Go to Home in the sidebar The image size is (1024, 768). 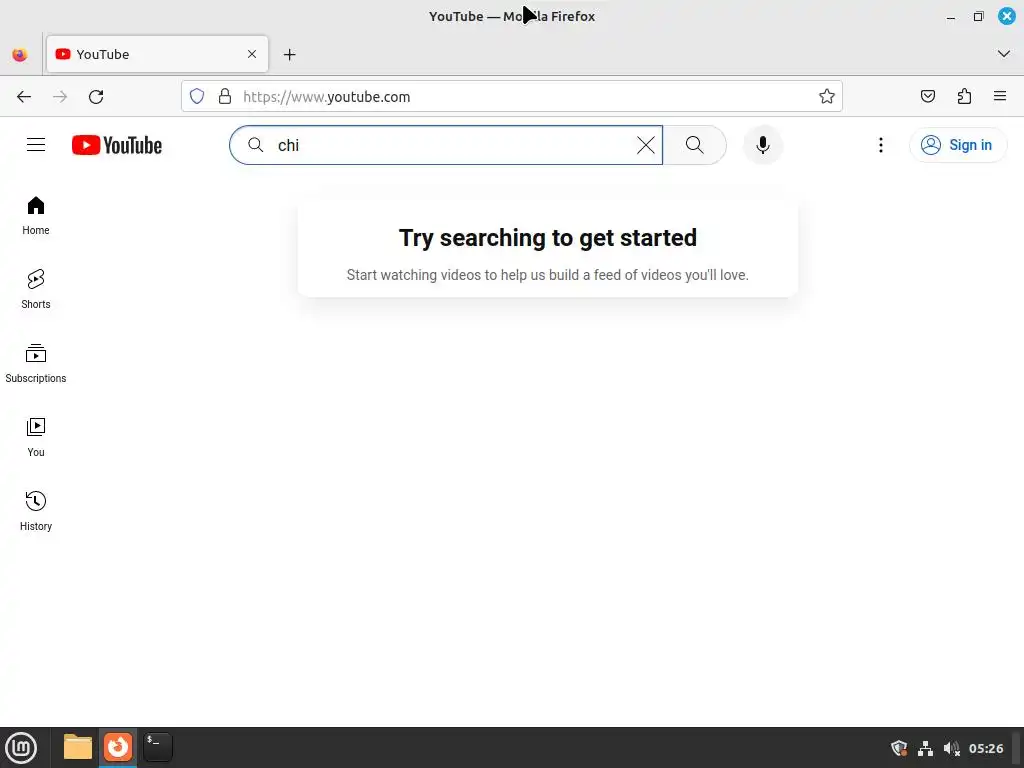click(36, 216)
